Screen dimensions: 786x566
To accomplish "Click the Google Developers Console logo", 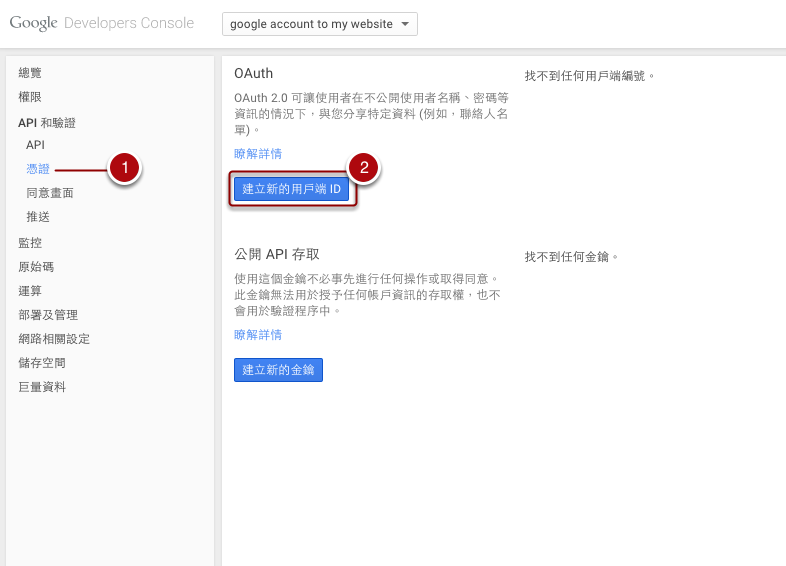I will pos(101,23).
